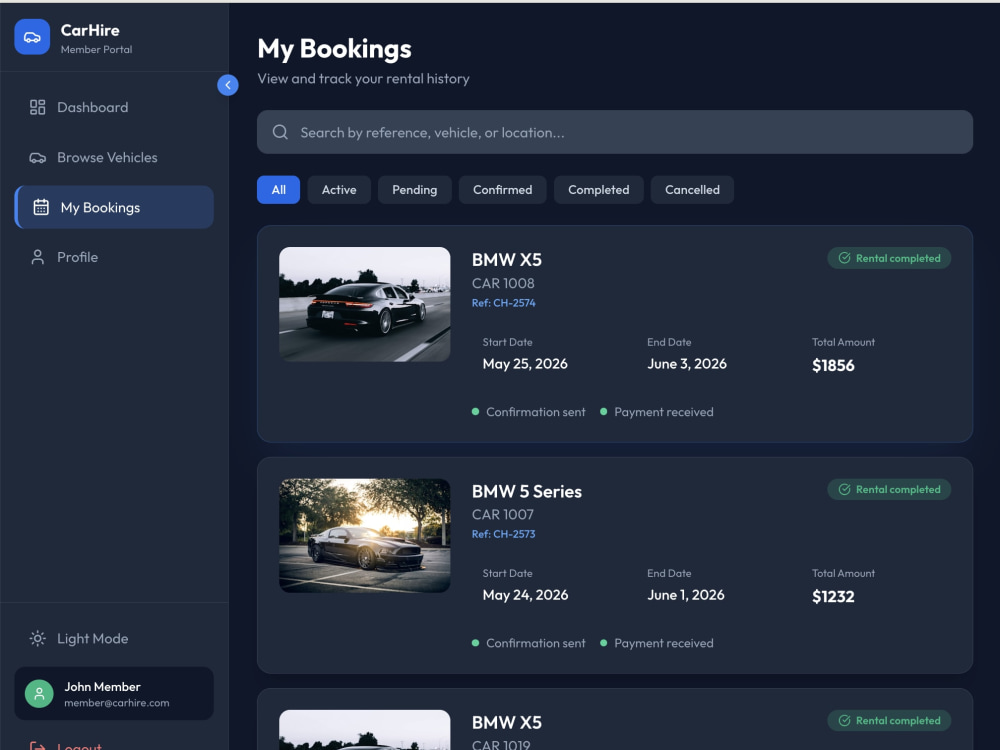Image resolution: width=1000 pixels, height=750 pixels.
Task: Open the BMW 5 Series car photo
Action: point(365,536)
